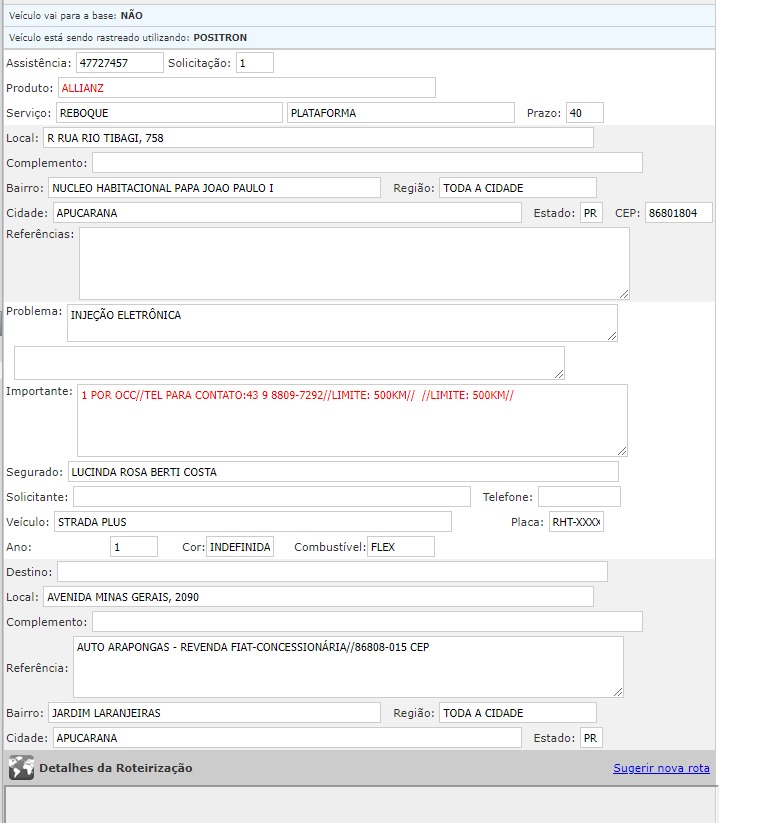Select the Veículo field with STRADA PLUS

[x=252, y=522]
